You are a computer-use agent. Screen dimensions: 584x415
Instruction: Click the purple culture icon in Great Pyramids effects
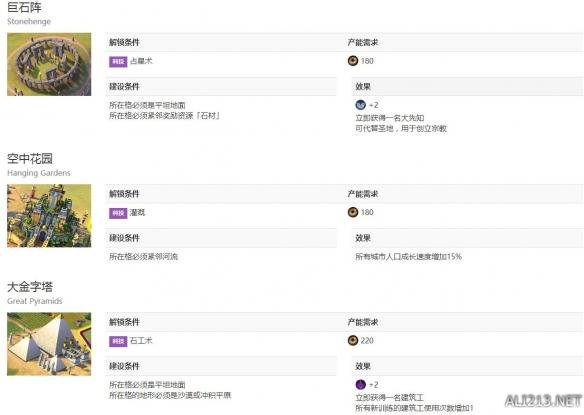(361, 384)
